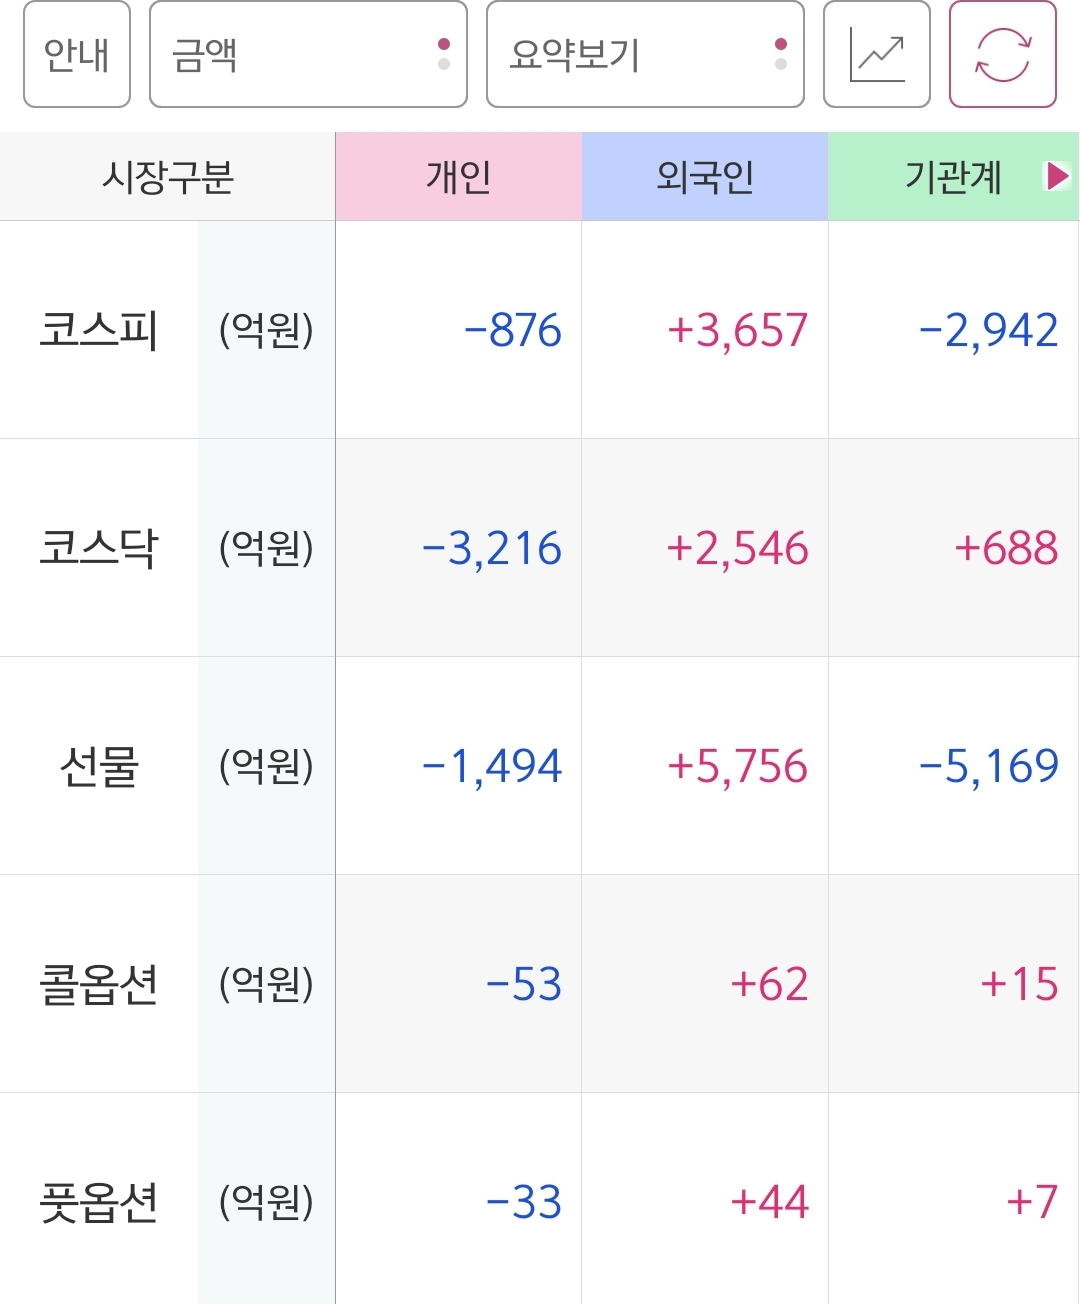Select the 풋옵션 row label
The width and height of the screenshot is (1080, 1304).
click(99, 1202)
